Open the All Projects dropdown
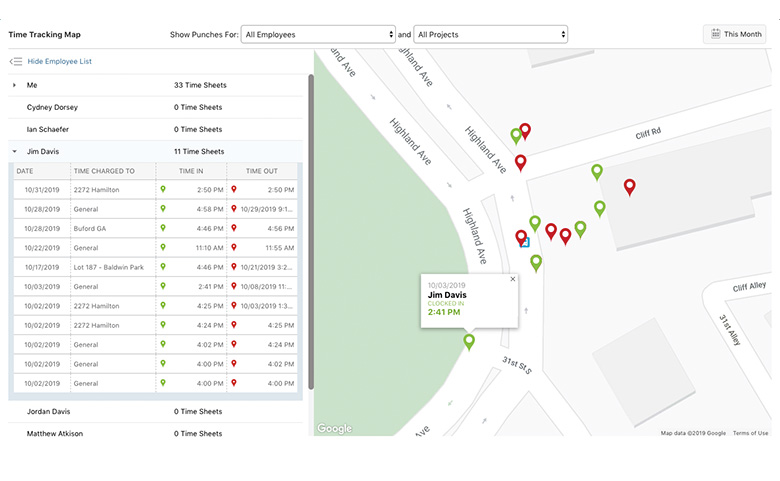 (490, 34)
